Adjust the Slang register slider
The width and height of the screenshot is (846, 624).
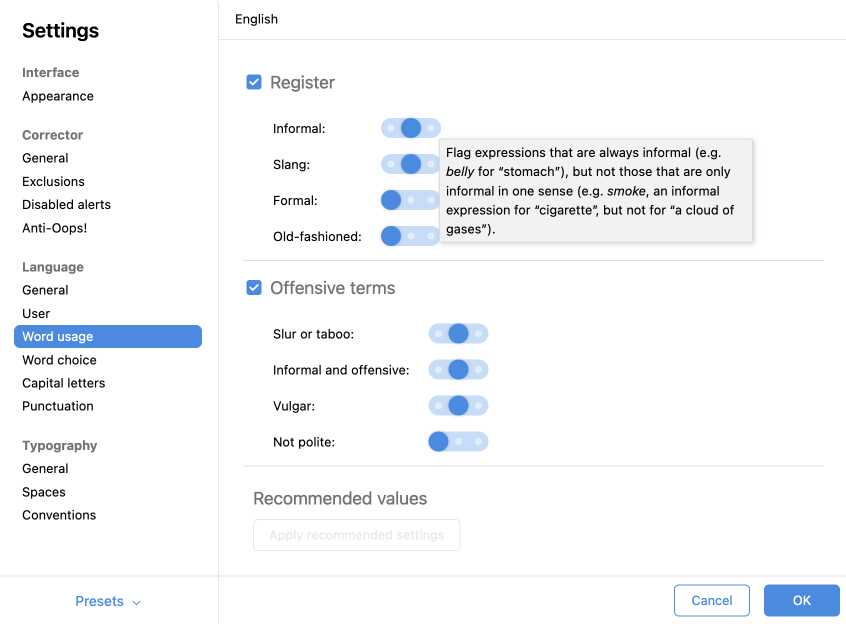pos(411,164)
